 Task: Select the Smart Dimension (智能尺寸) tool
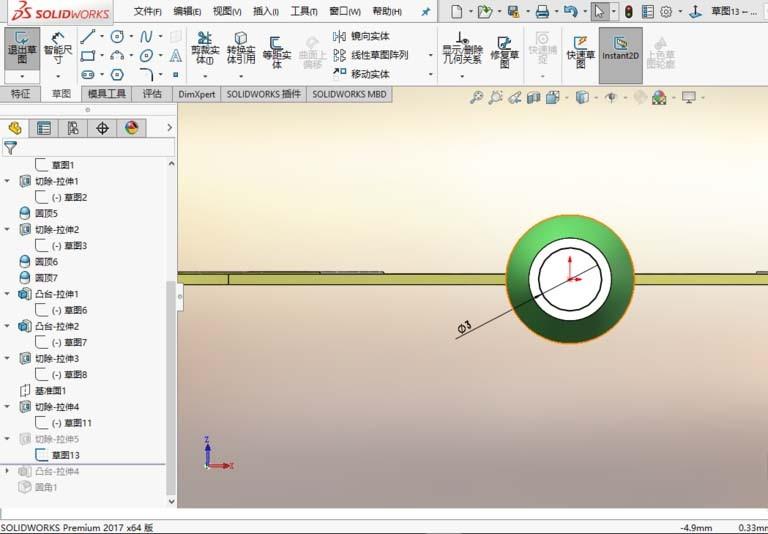click(x=58, y=49)
